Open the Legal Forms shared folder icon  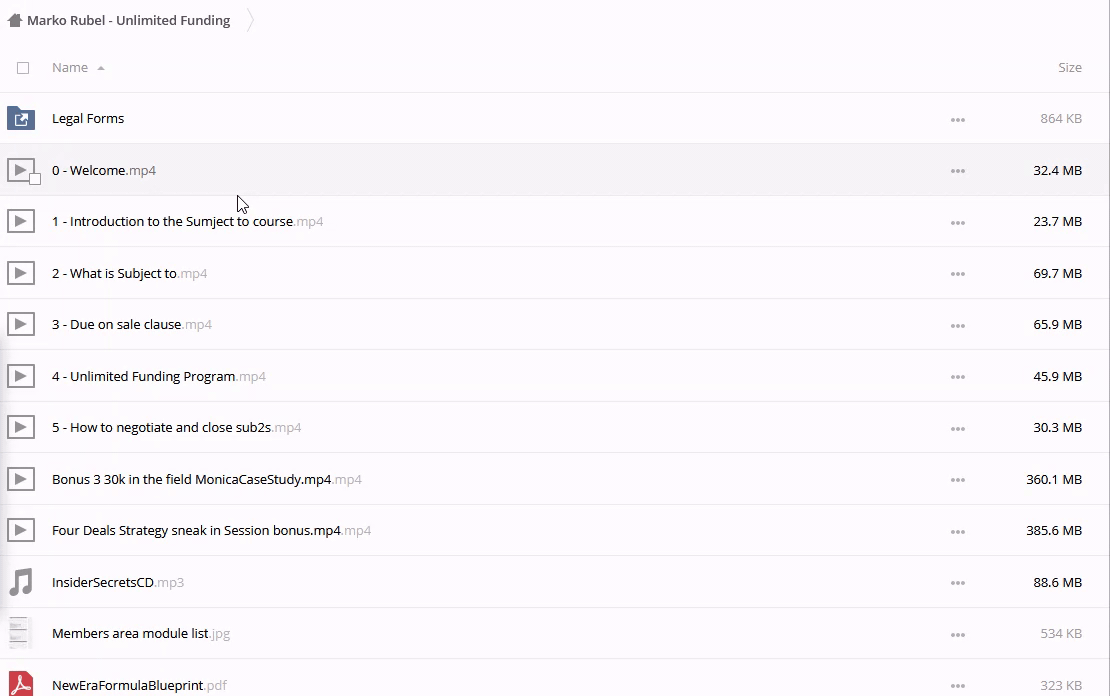[x=21, y=119]
